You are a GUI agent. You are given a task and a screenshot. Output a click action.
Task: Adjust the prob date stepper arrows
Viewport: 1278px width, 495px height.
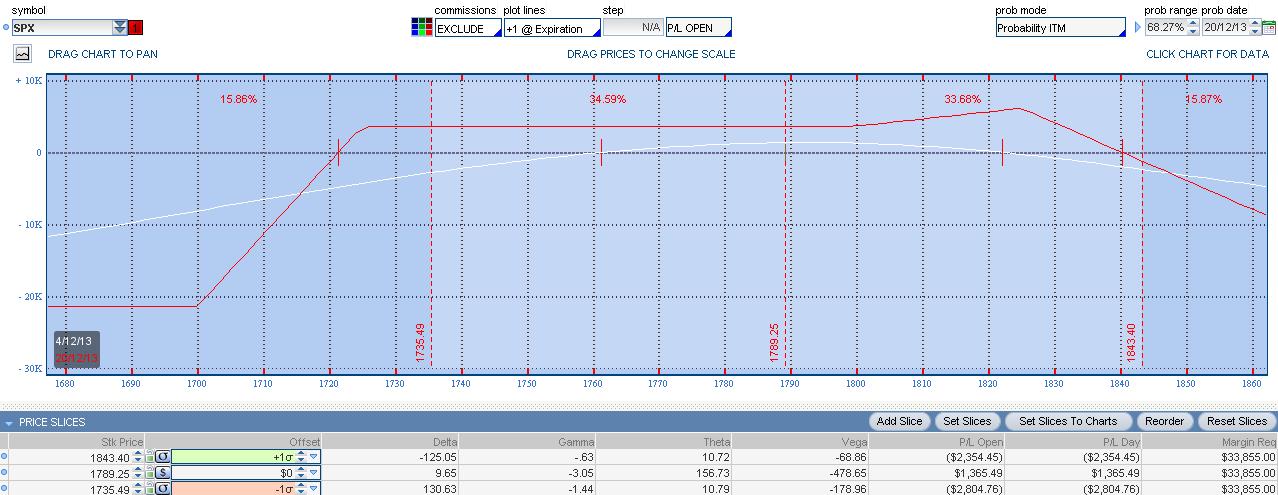[1255, 28]
